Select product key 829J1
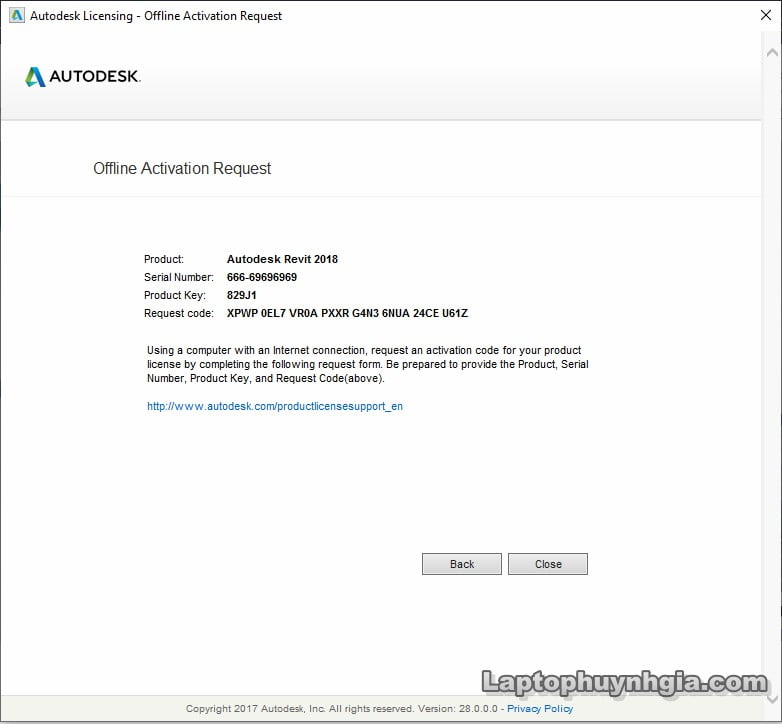Screen dimensions: 782x724 tap(241, 295)
